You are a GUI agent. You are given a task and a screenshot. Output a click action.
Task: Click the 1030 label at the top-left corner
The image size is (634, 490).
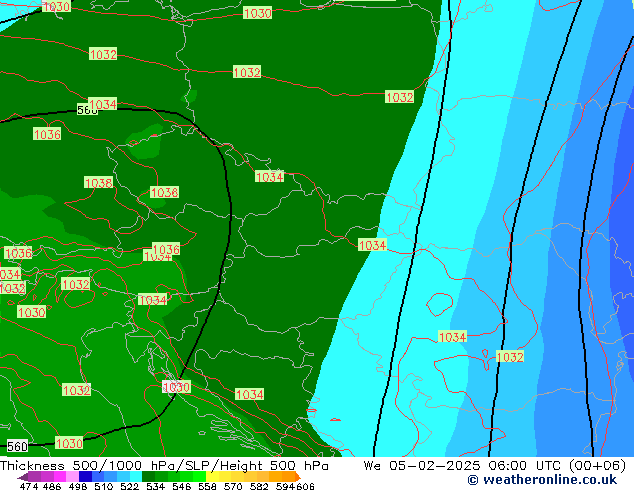56,6
